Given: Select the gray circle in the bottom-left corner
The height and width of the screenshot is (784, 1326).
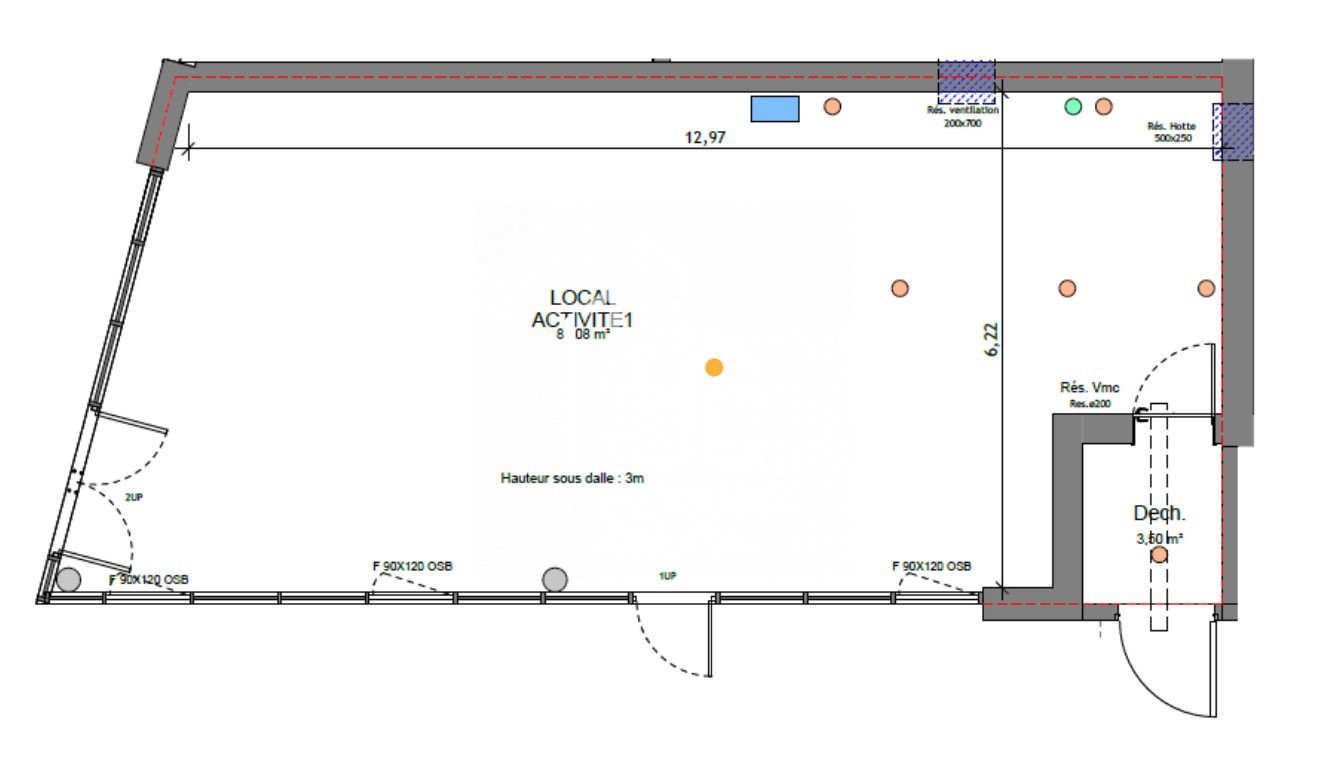Looking at the screenshot, I should point(68,578).
